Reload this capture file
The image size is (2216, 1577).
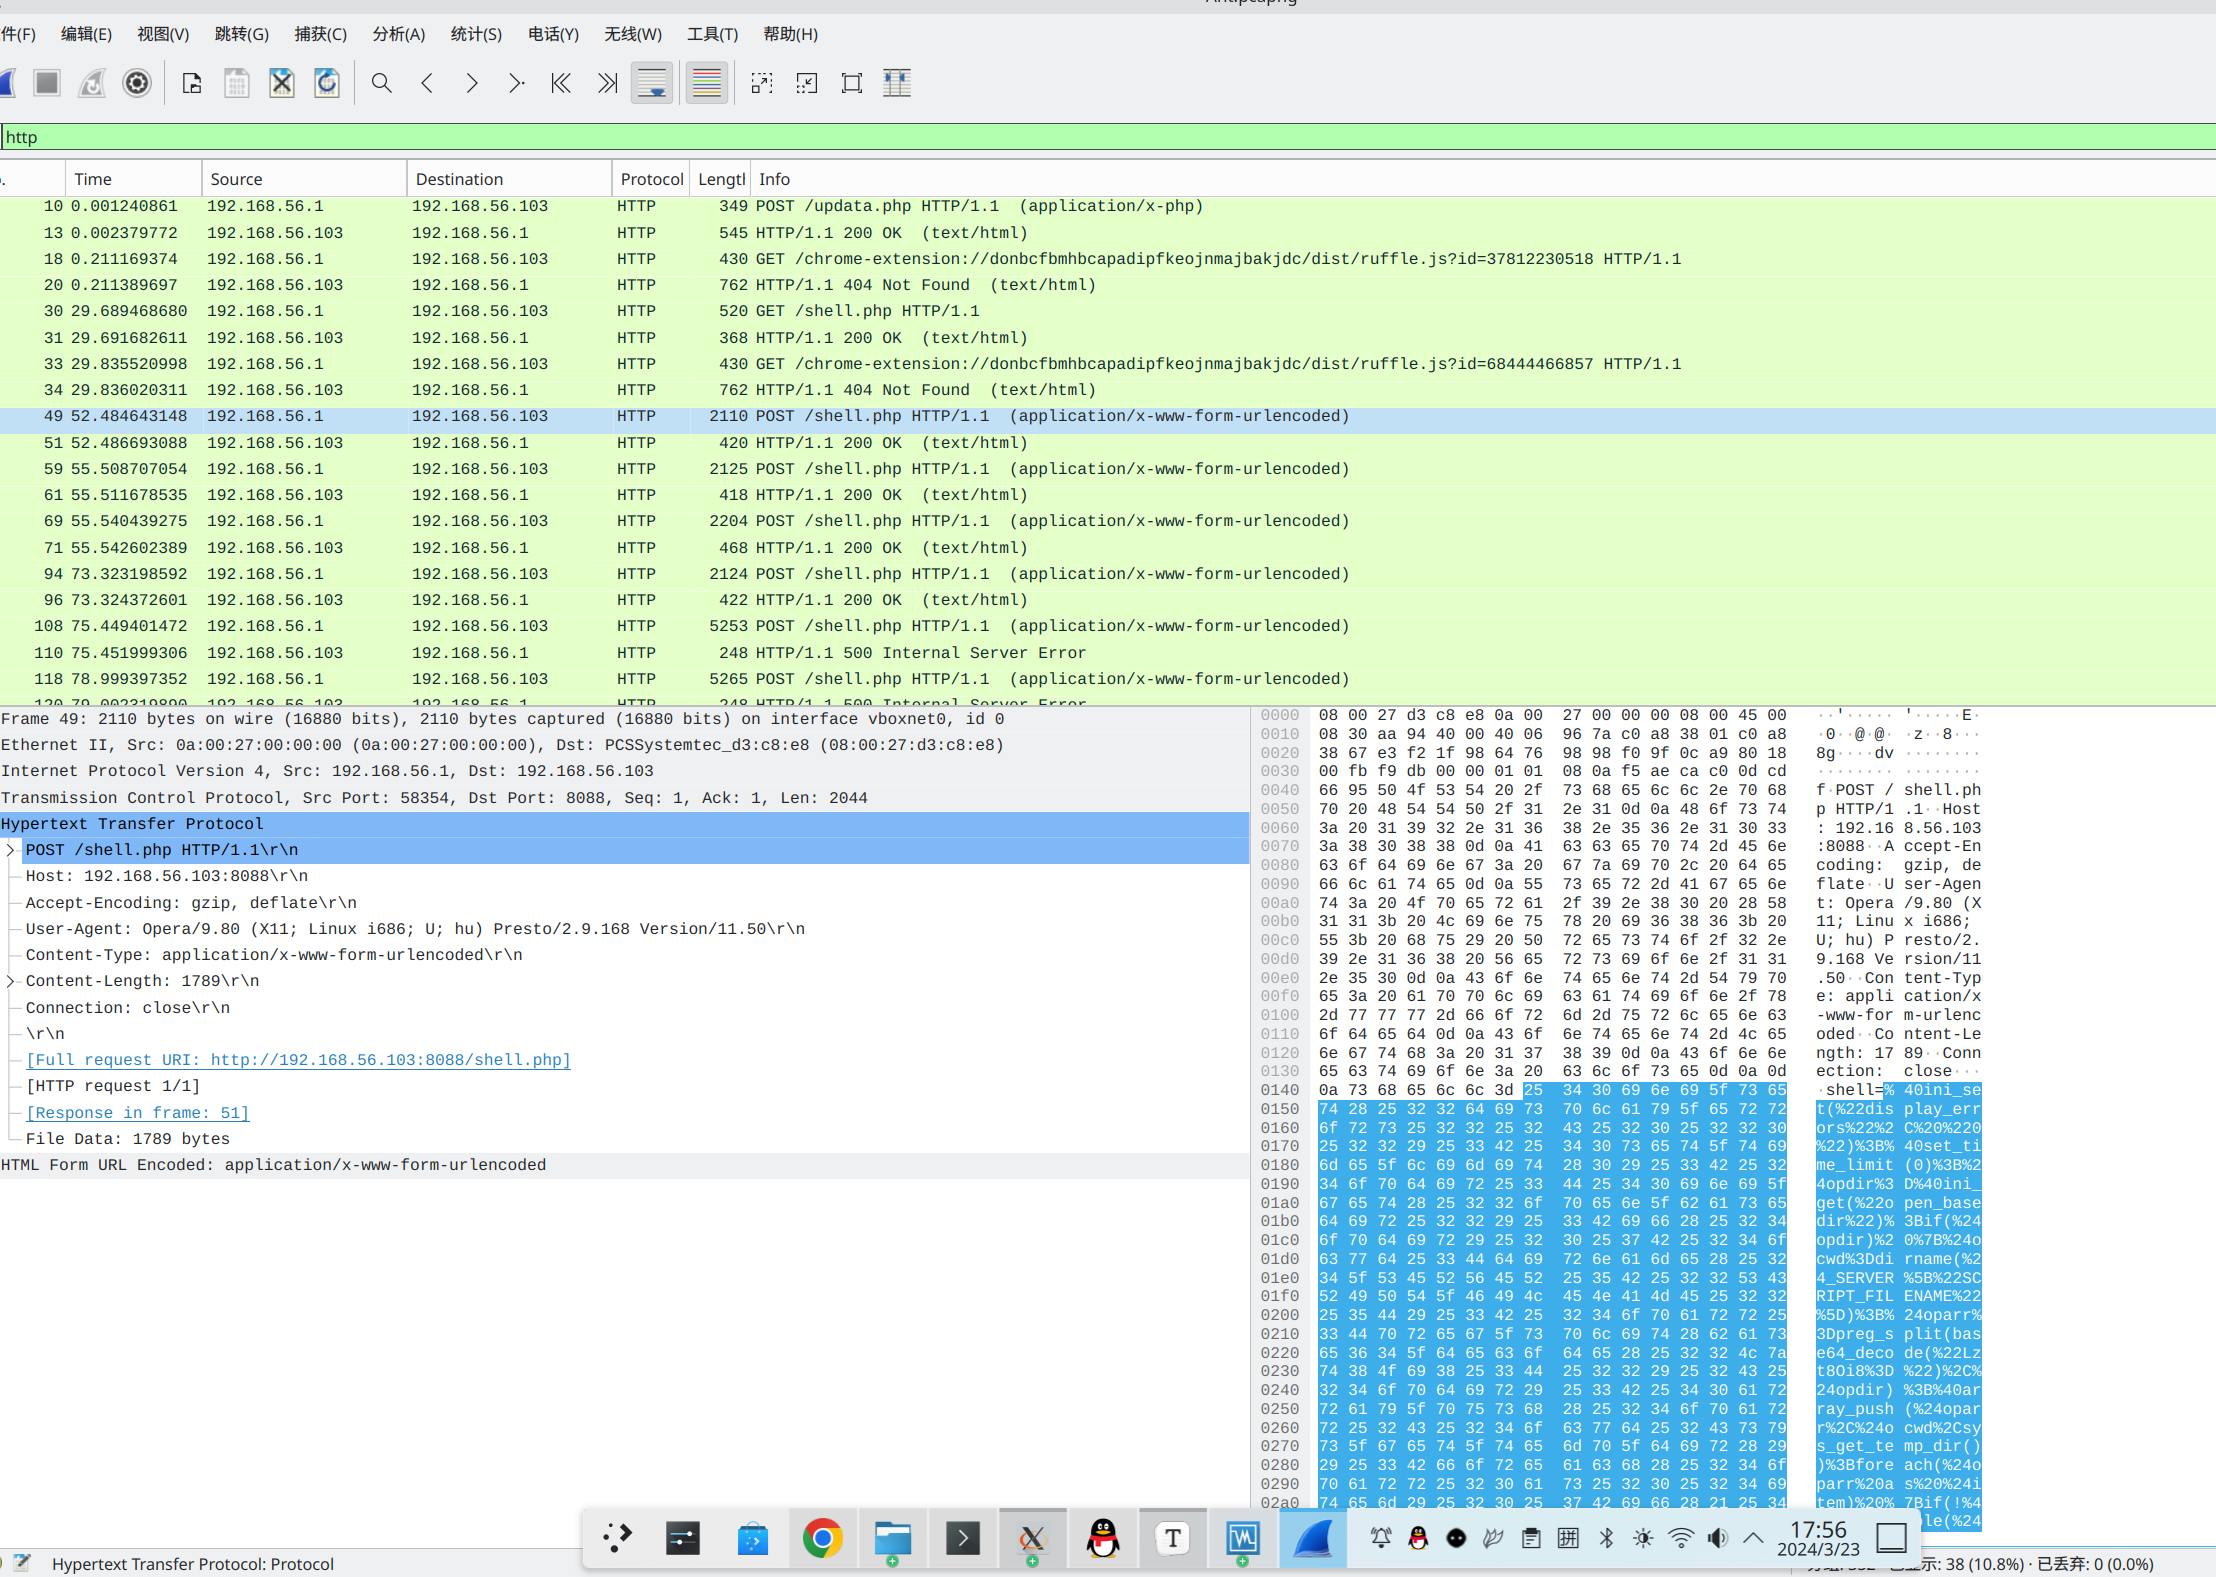327,83
